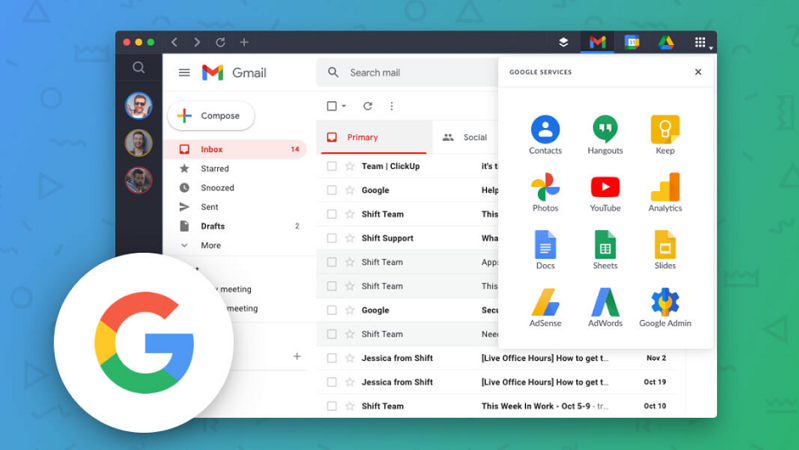799x450 pixels.
Task: Open the select-all checkbox dropdown arrow
Action: (x=344, y=106)
